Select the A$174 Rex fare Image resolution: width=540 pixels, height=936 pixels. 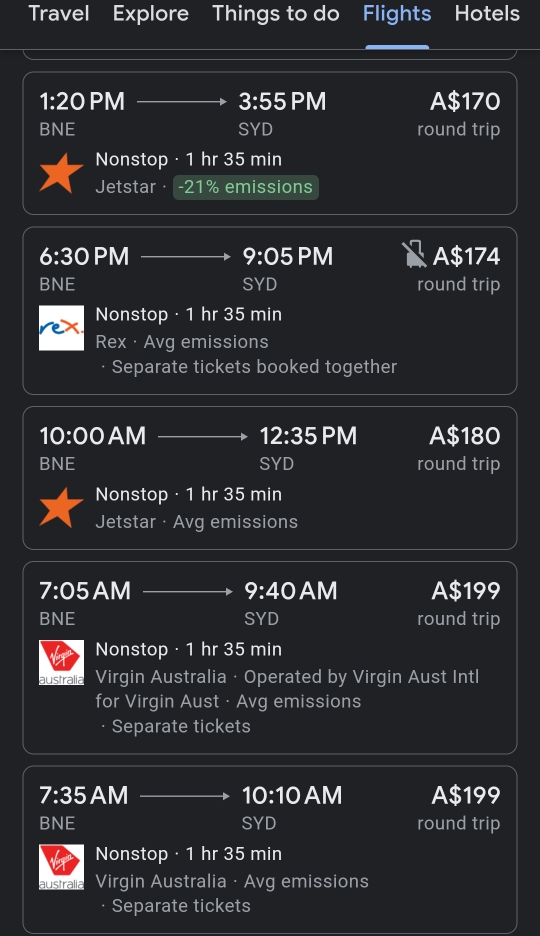click(x=466, y=257)
